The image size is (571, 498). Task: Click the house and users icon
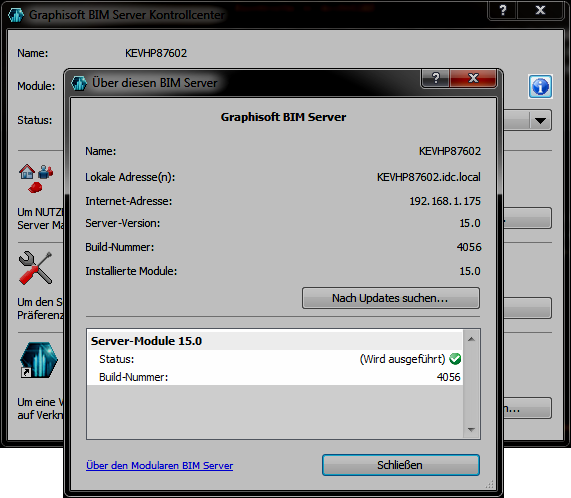[x=36, y=178]
